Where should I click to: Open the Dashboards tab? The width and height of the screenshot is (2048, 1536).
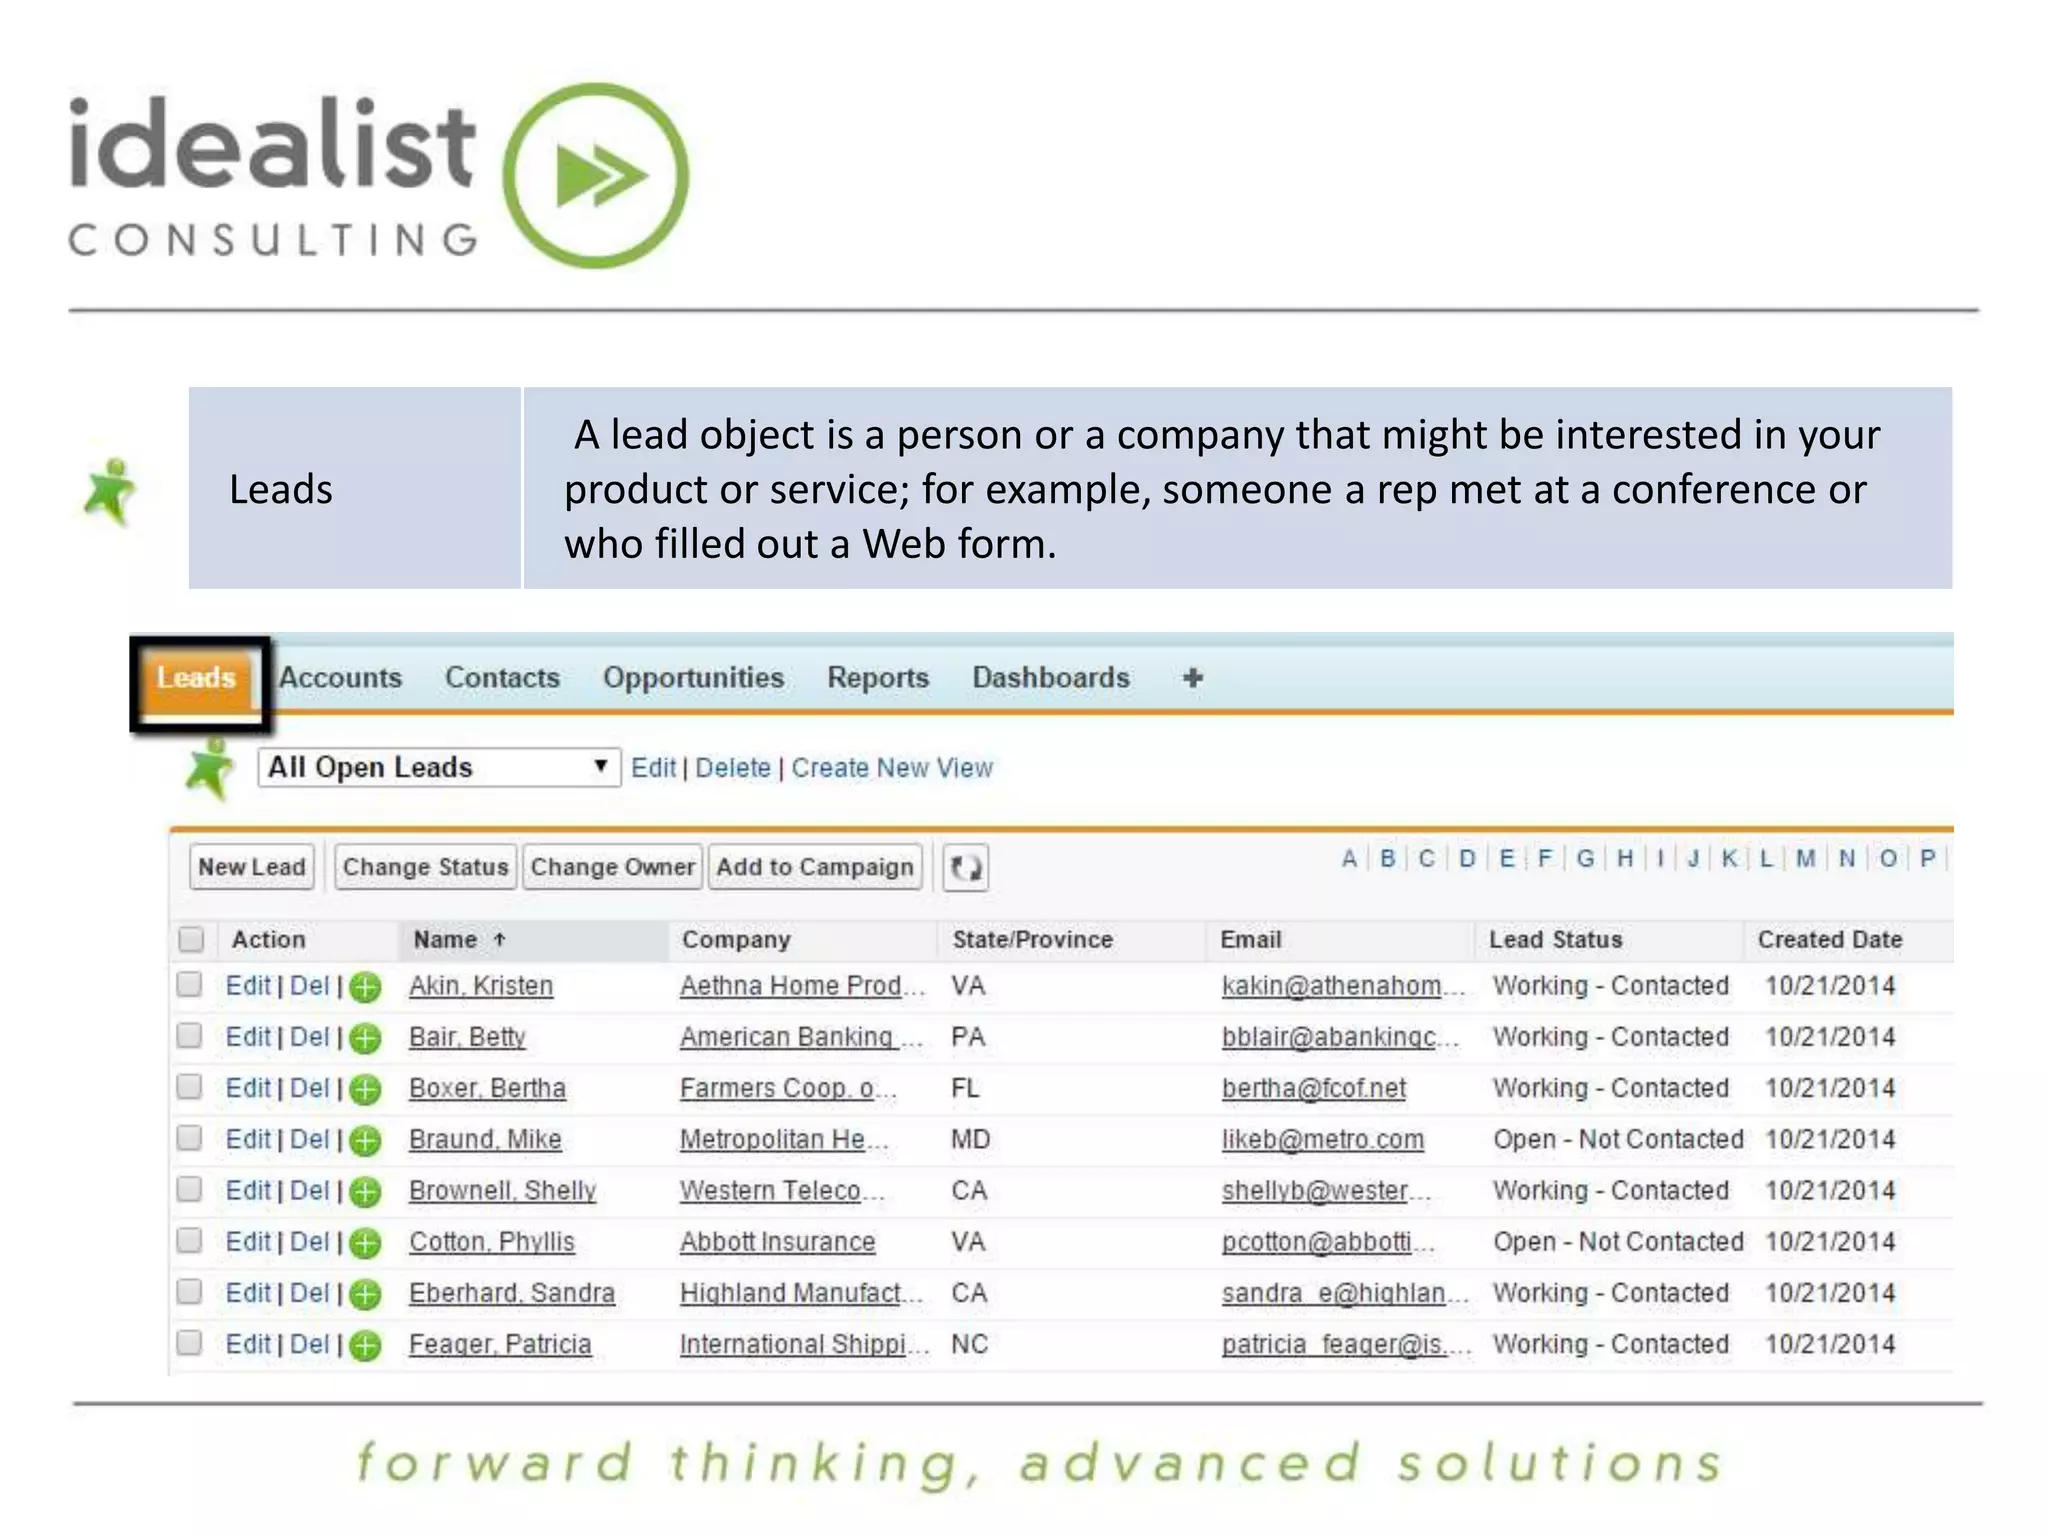(x=1050, y=677)
